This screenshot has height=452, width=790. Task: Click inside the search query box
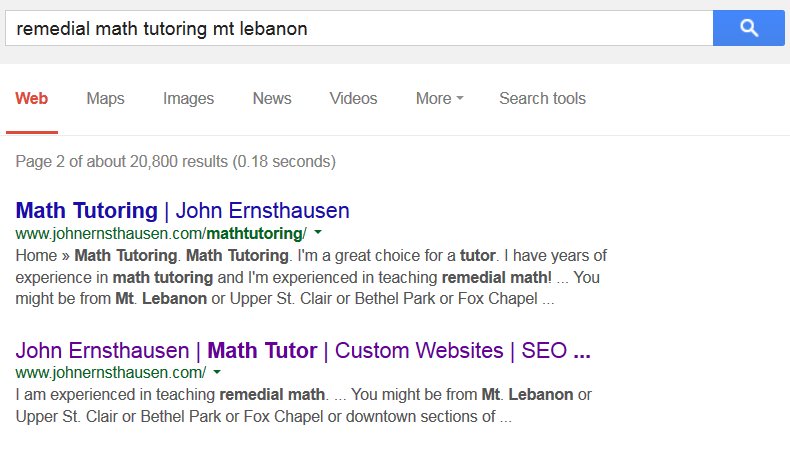(359, 28)
